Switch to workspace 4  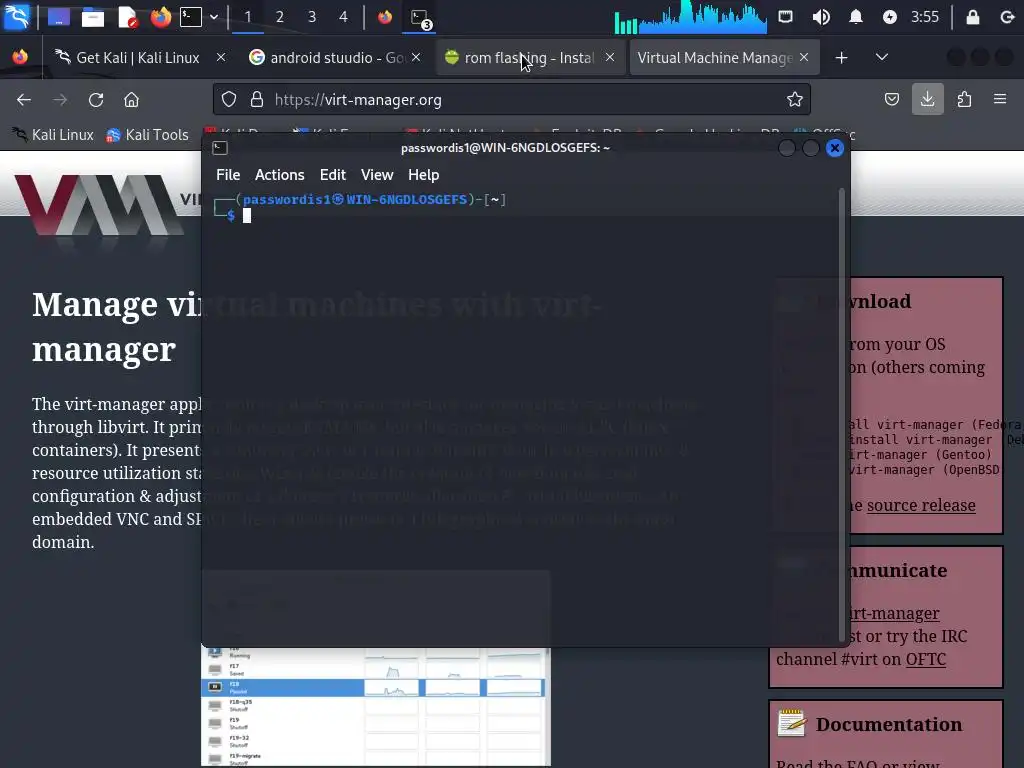pyautogui.click(x=344, y=17)
